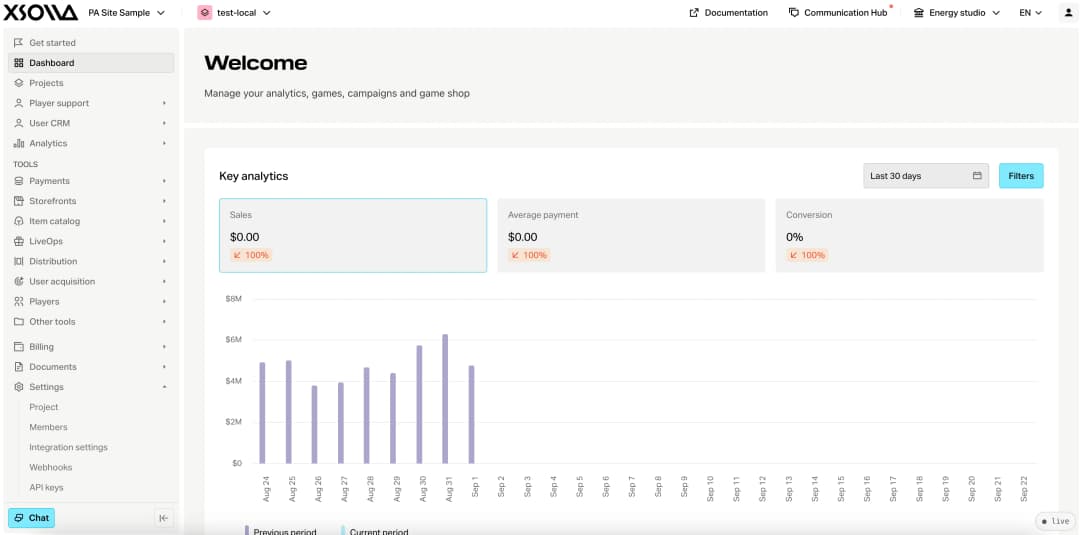Click the Billing icon

tap(19, 346)
